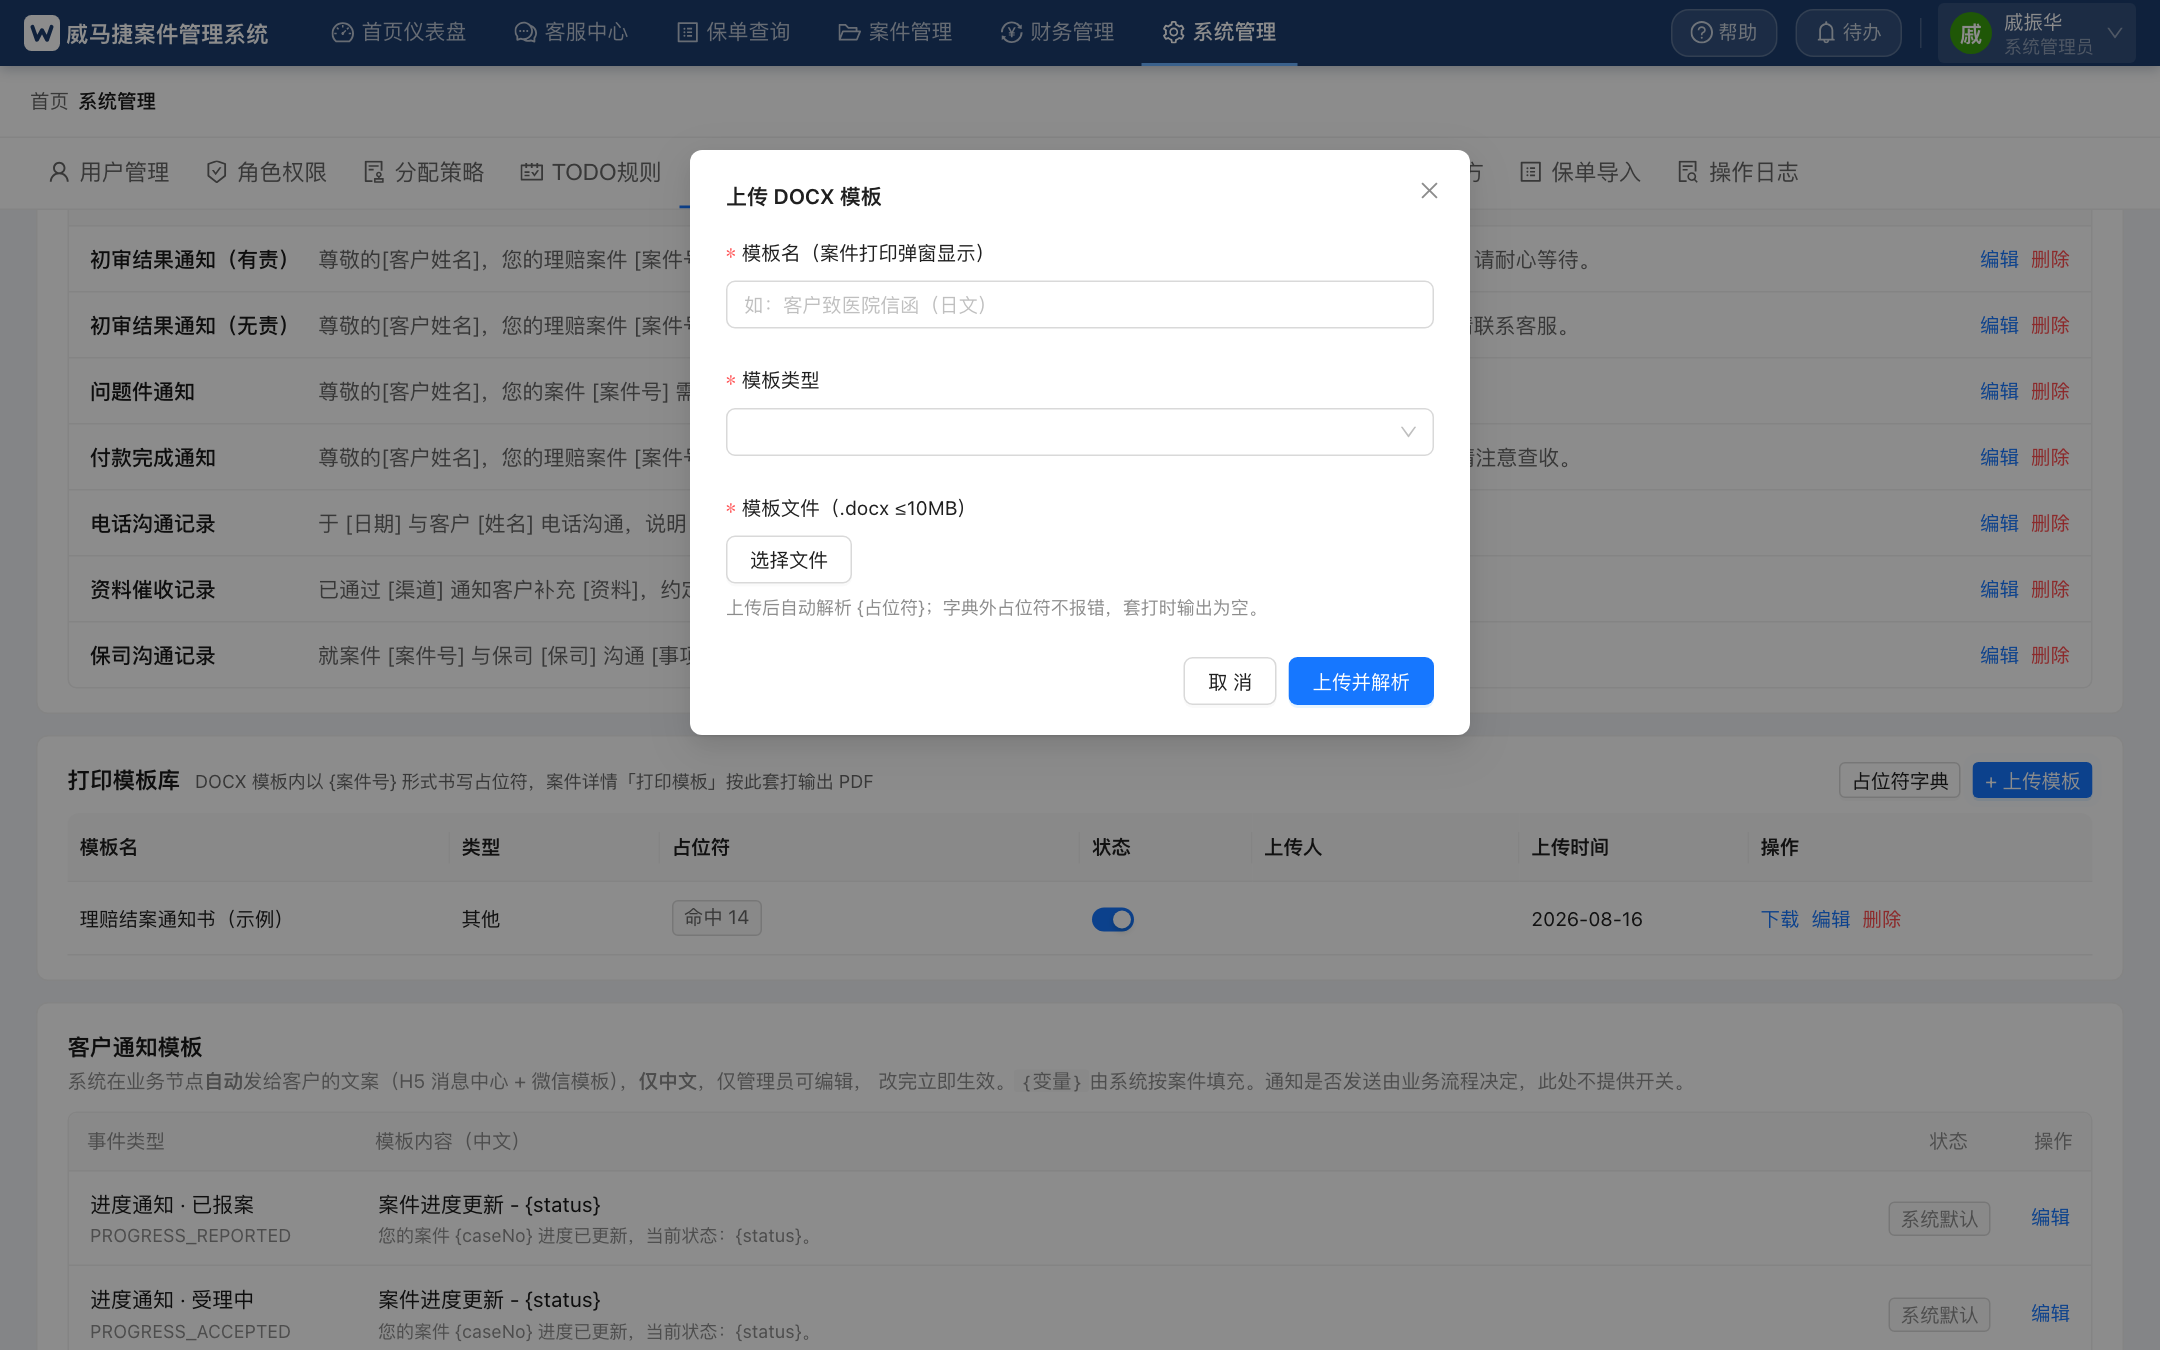Open 占位符字典 button

[1900, 781]
